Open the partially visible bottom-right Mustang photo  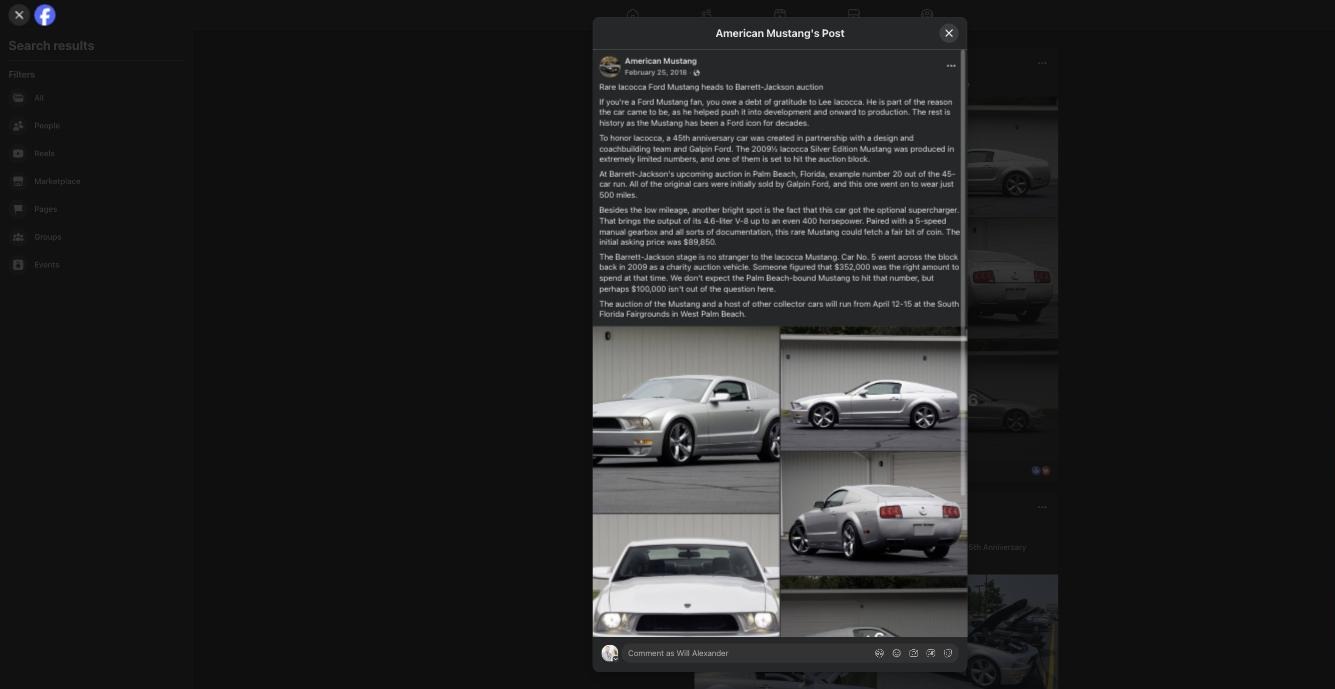tap(874, 607)
